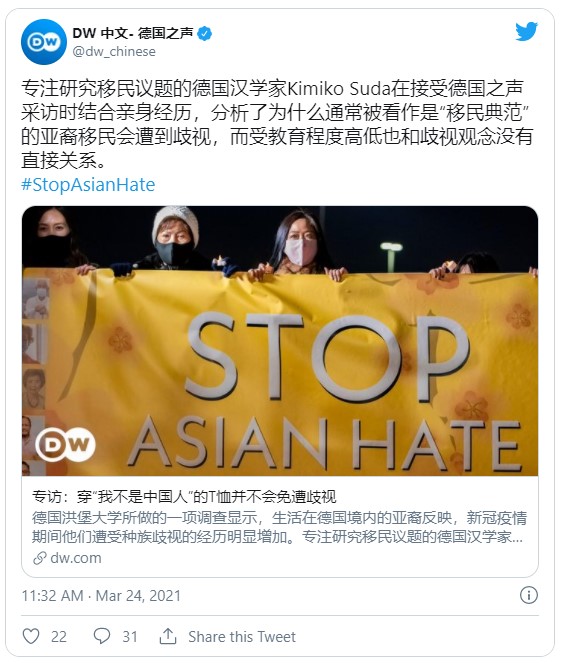The width and height of the screenshot is (567, 663).
Task: Open replies via speech bubble icon
Action: point(102,636)
